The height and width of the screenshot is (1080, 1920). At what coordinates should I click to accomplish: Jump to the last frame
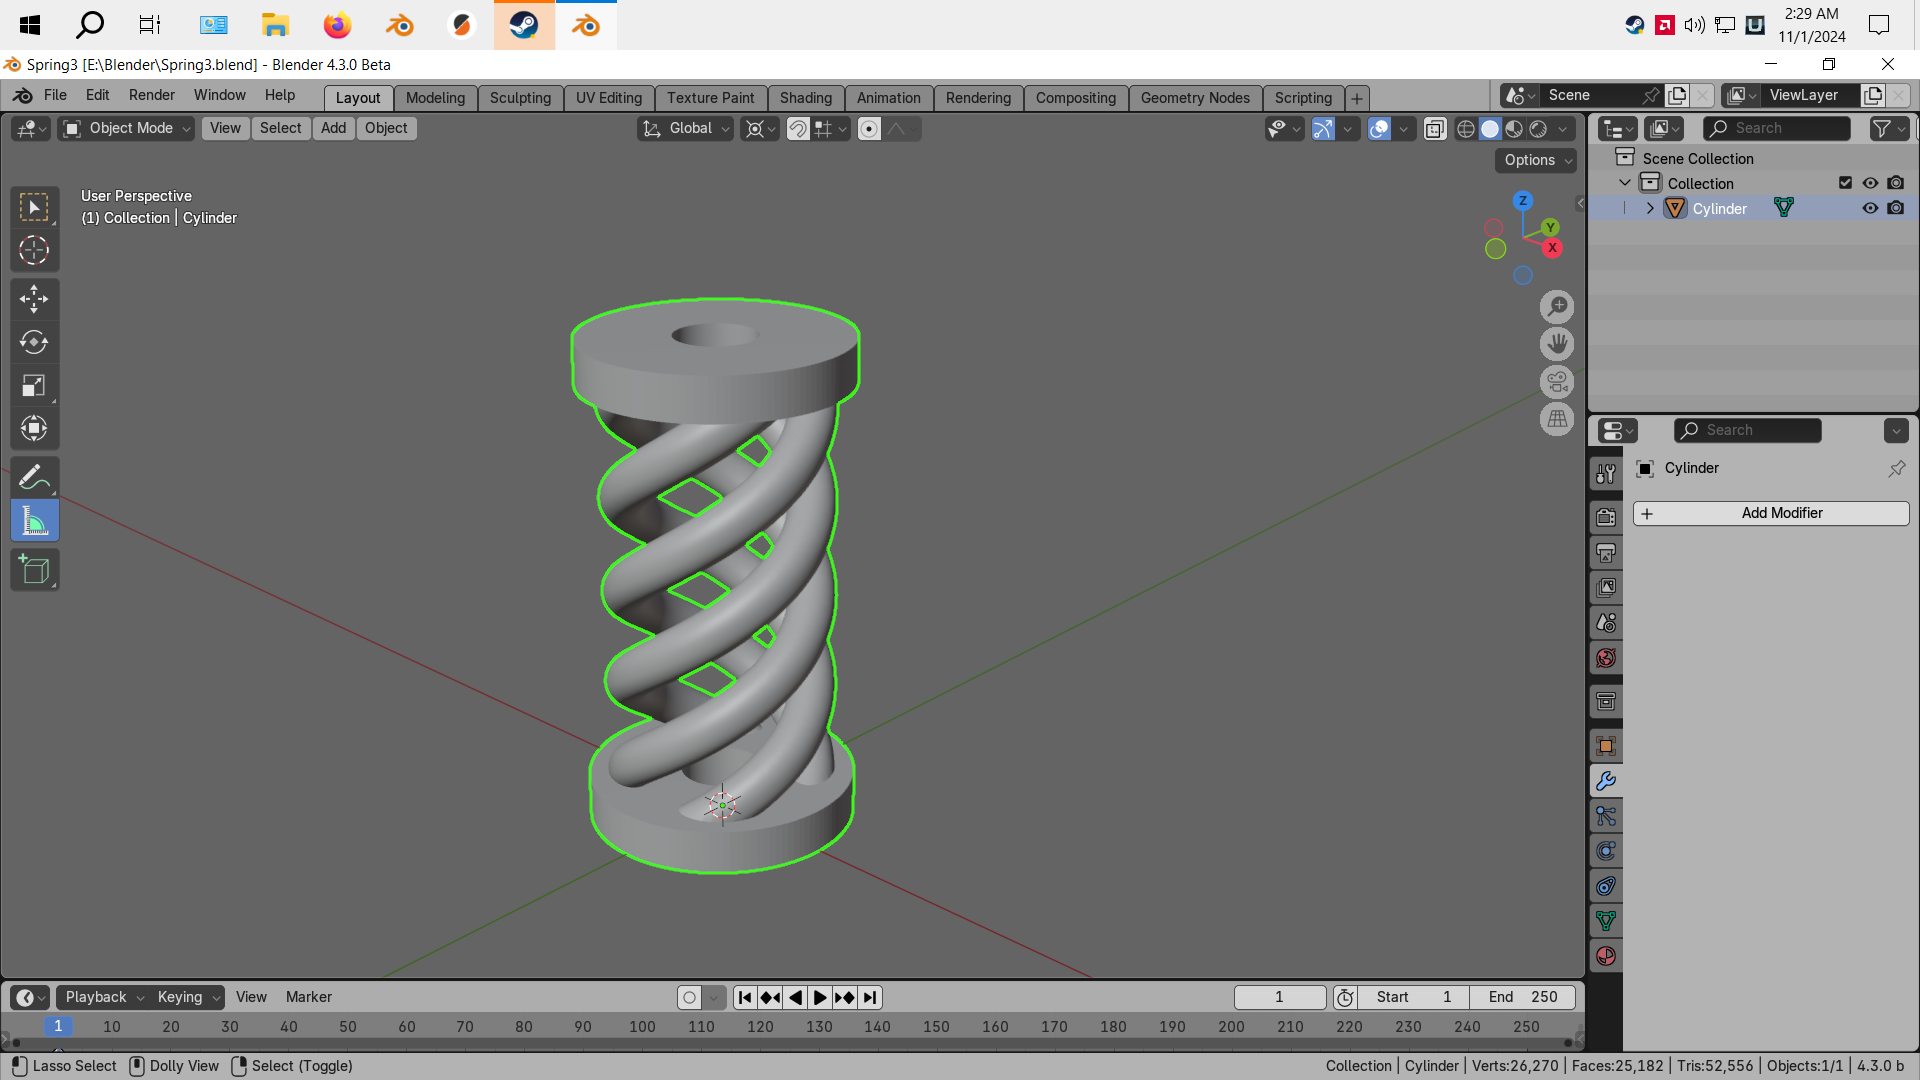click(x=870, y=997)
